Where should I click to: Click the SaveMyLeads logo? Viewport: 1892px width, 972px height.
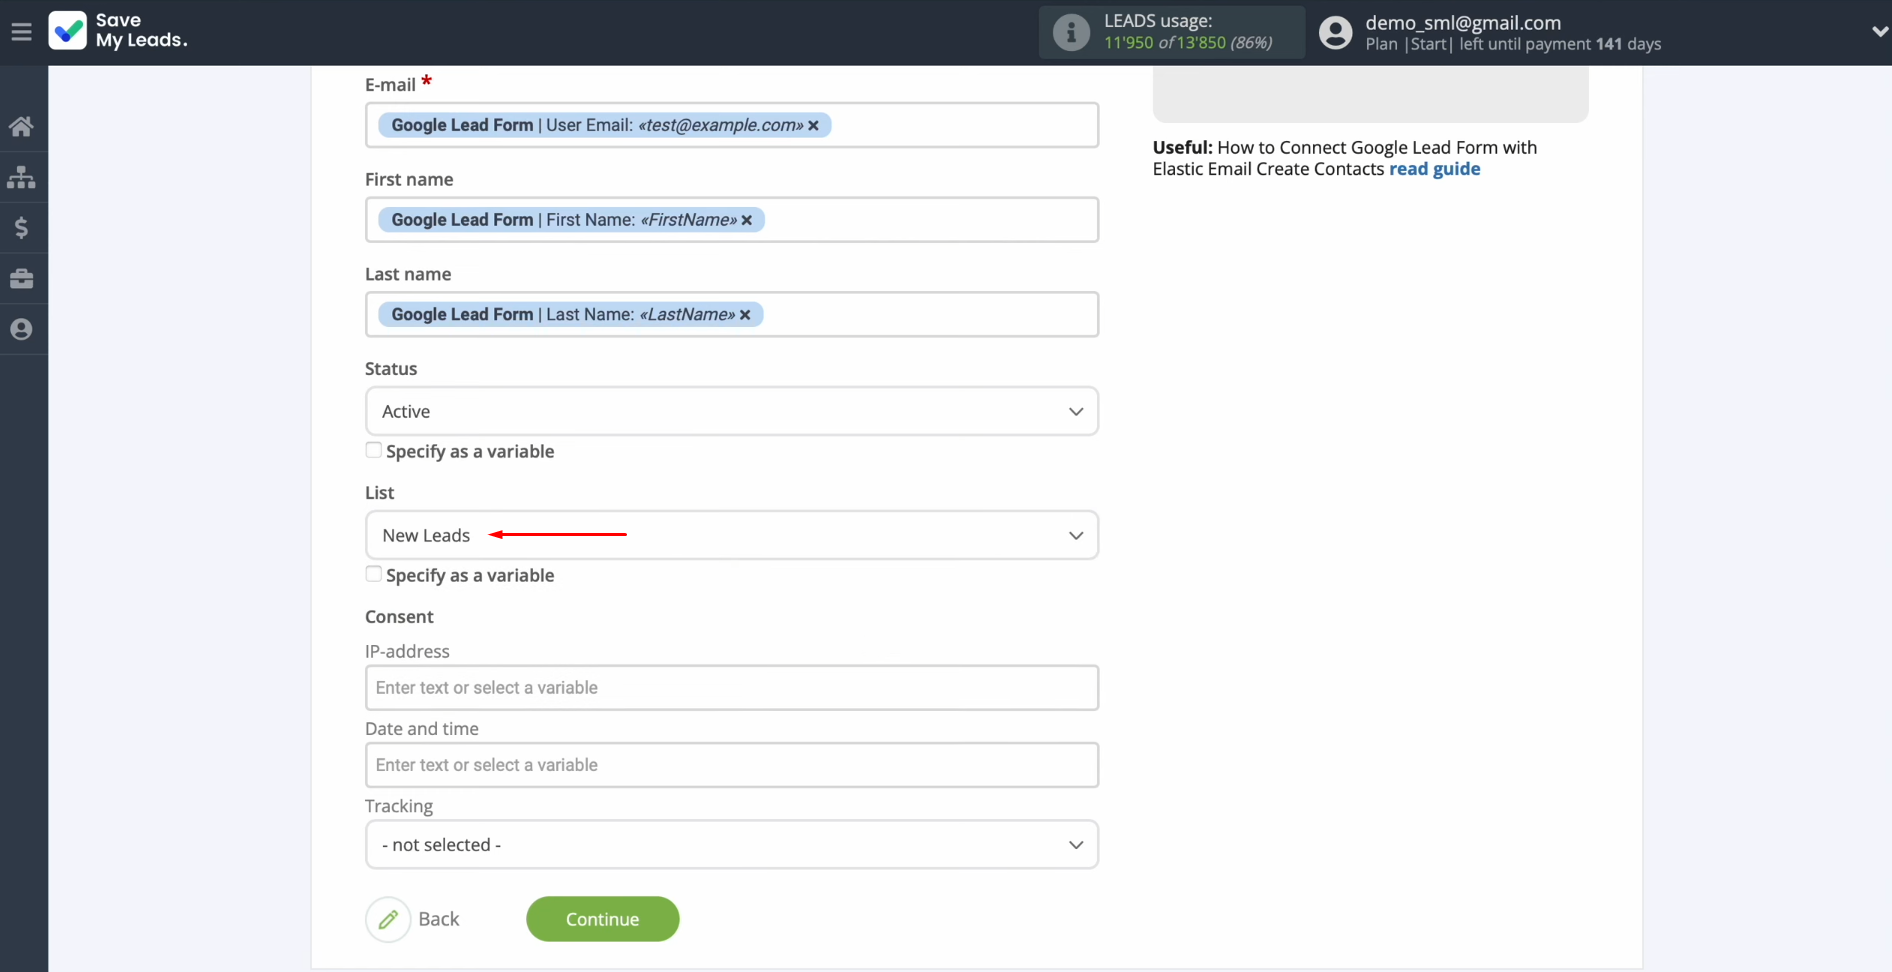(x=118, y=31)
